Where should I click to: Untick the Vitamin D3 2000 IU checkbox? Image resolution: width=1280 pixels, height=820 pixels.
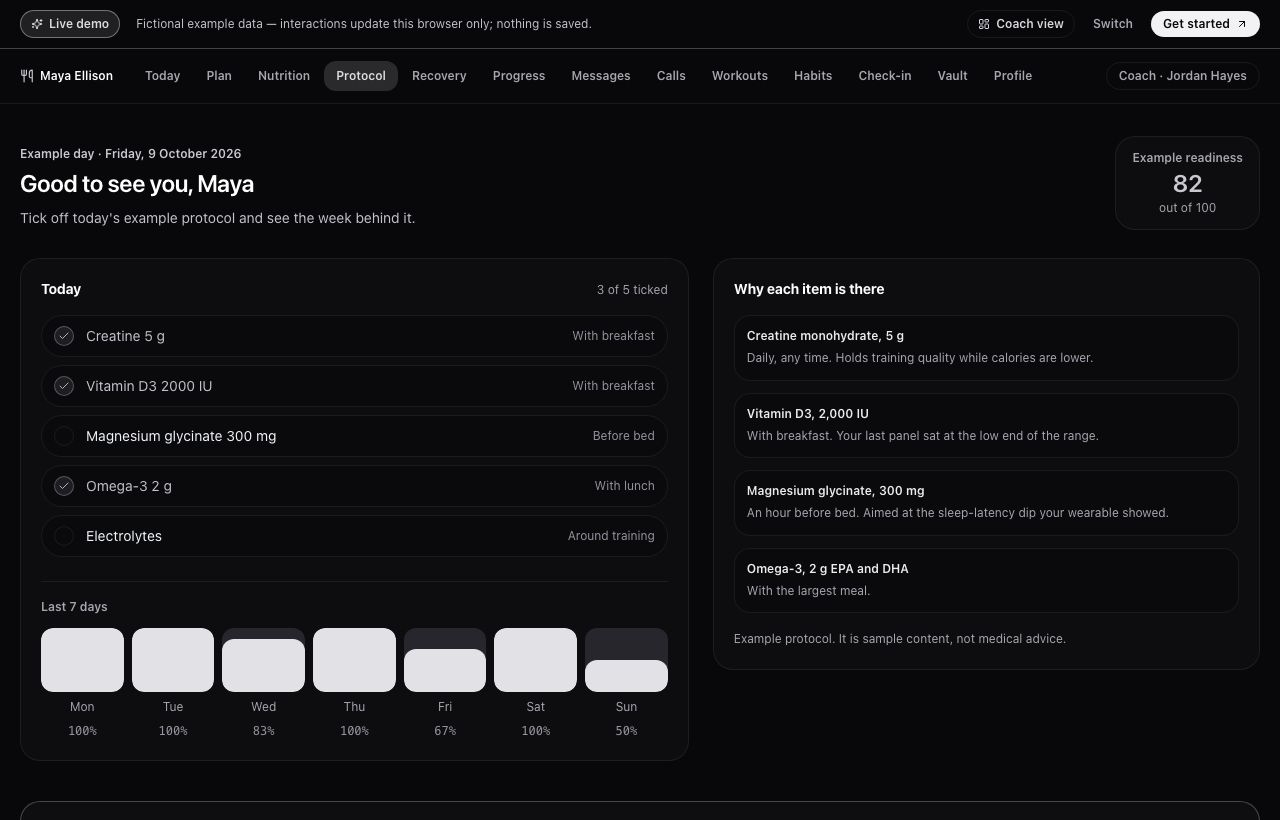(64, 386)
